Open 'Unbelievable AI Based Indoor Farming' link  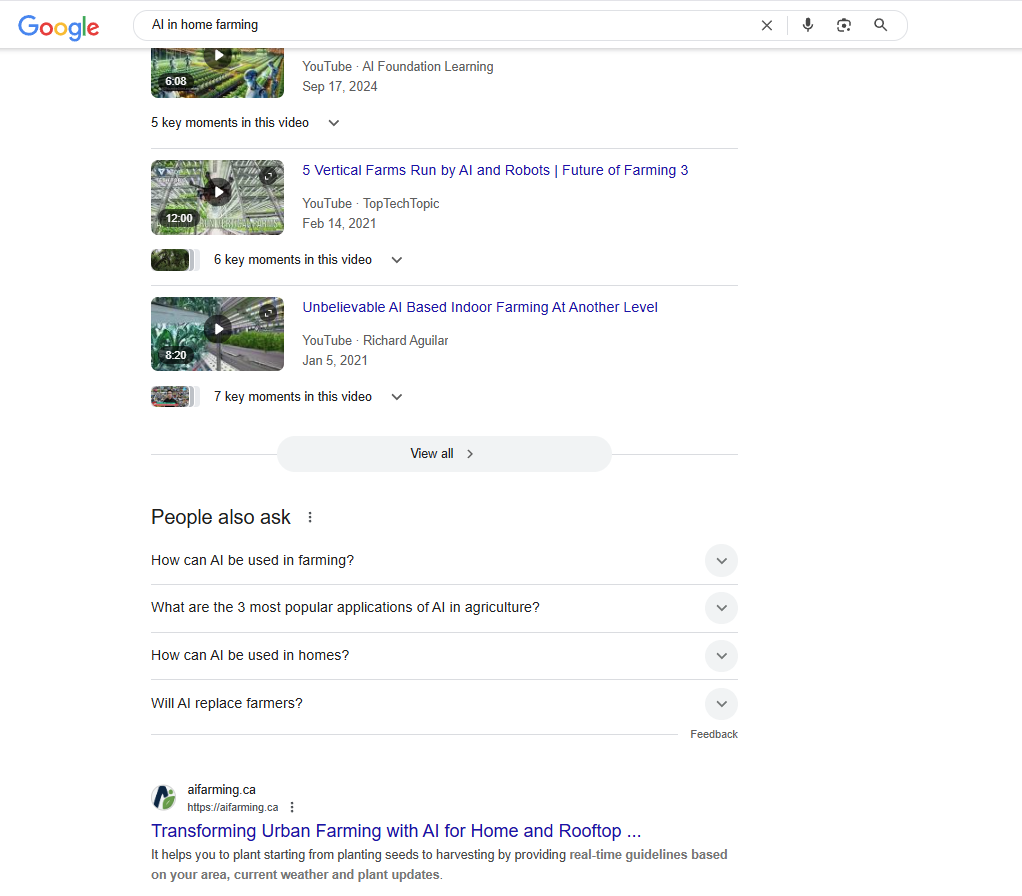[480, 307]
